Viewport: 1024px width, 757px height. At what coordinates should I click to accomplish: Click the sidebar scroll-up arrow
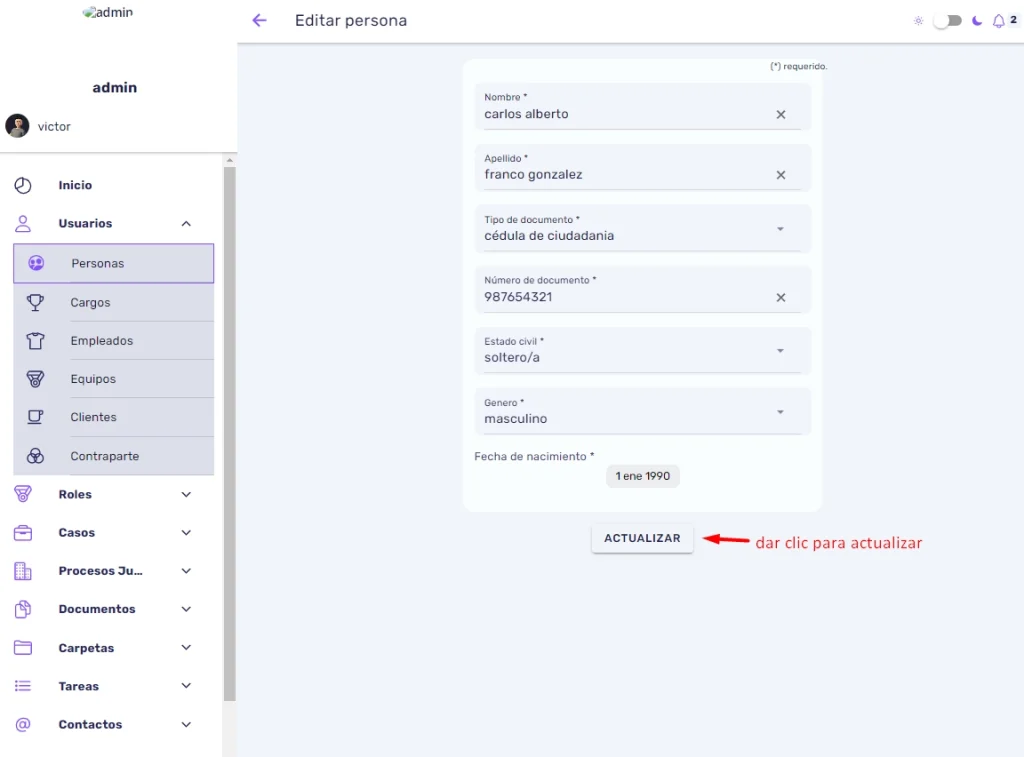[229, 160]
